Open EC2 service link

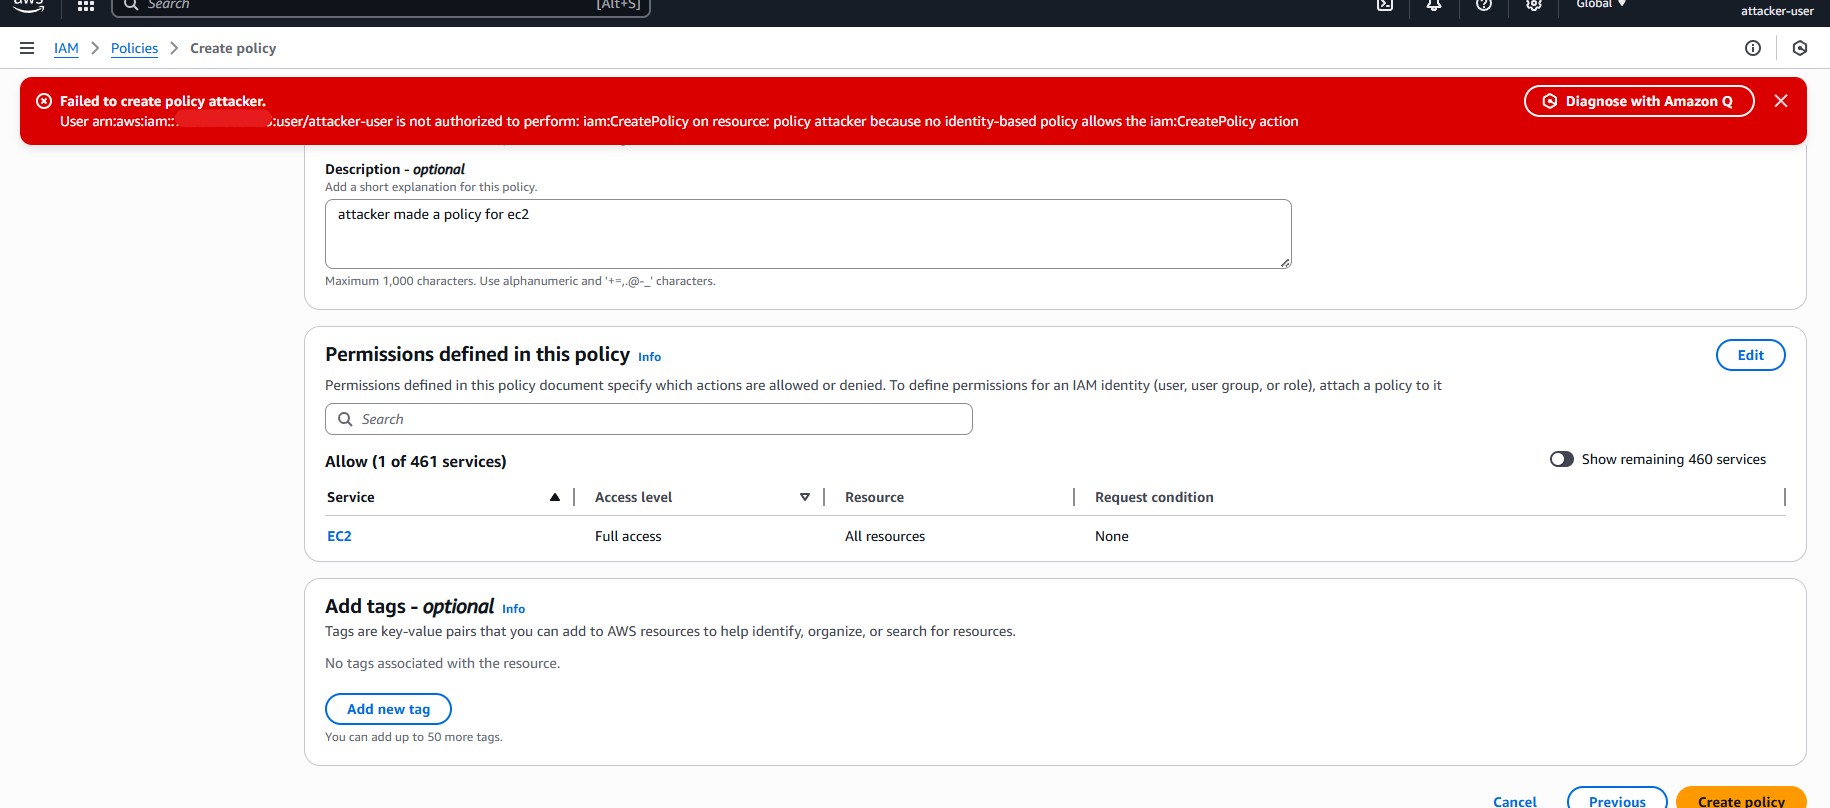tap(339, 536)
